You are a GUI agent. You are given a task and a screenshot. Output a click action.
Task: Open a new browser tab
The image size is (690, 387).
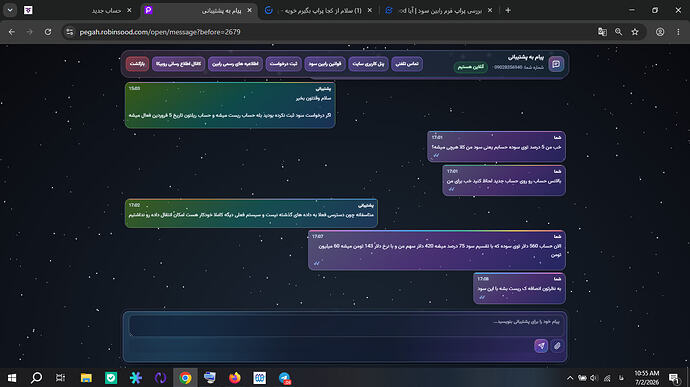[x=508, y=10]
